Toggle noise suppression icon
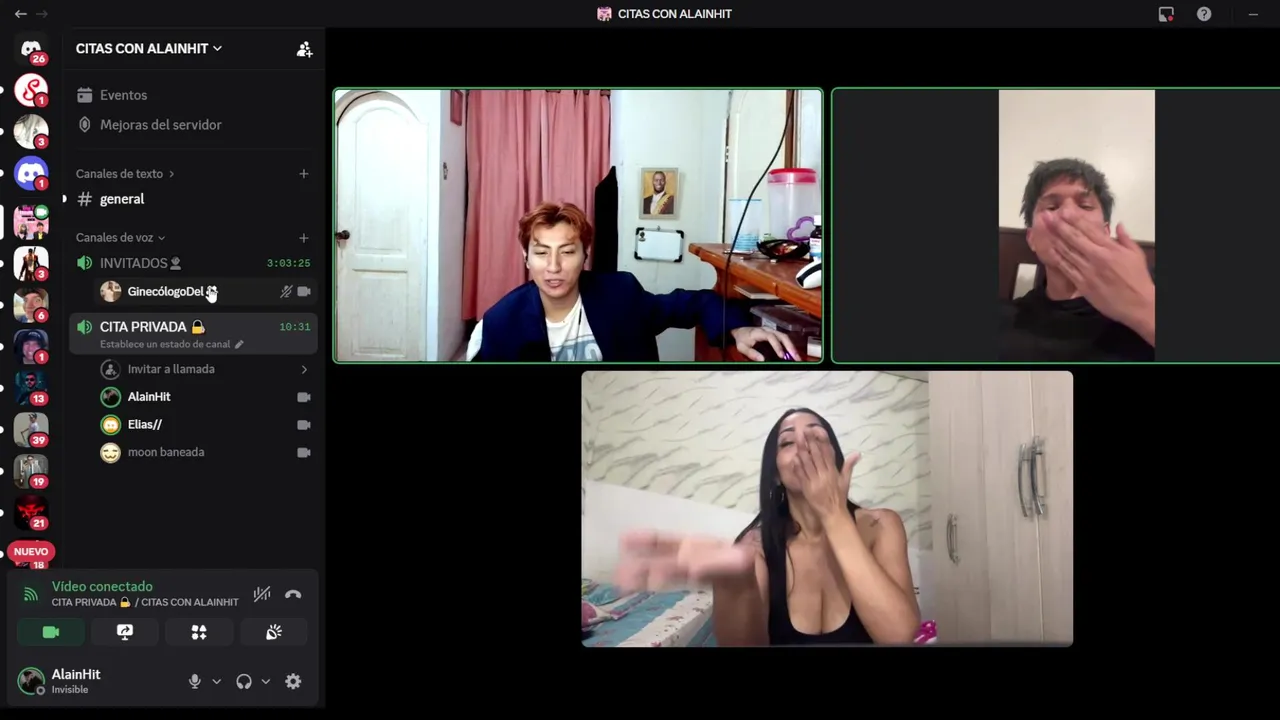 [x=261, y=594]
